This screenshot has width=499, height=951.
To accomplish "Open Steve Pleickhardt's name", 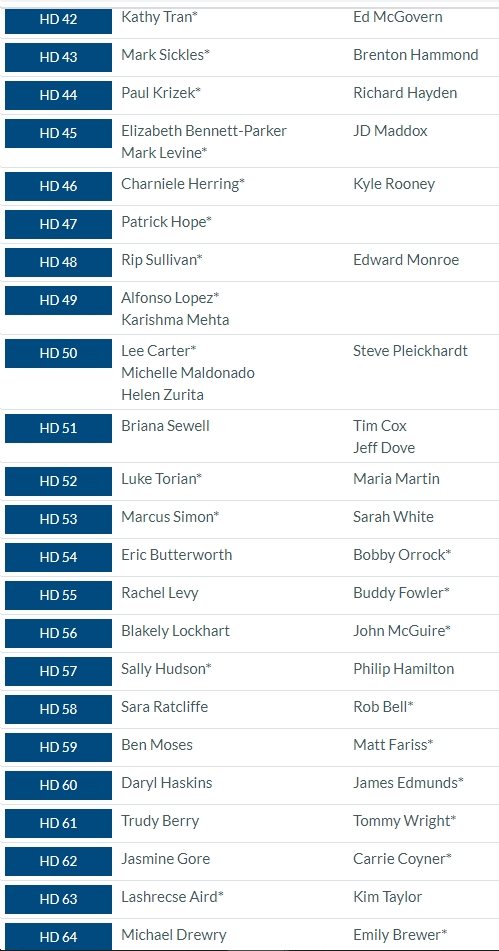I will (410, 351).
